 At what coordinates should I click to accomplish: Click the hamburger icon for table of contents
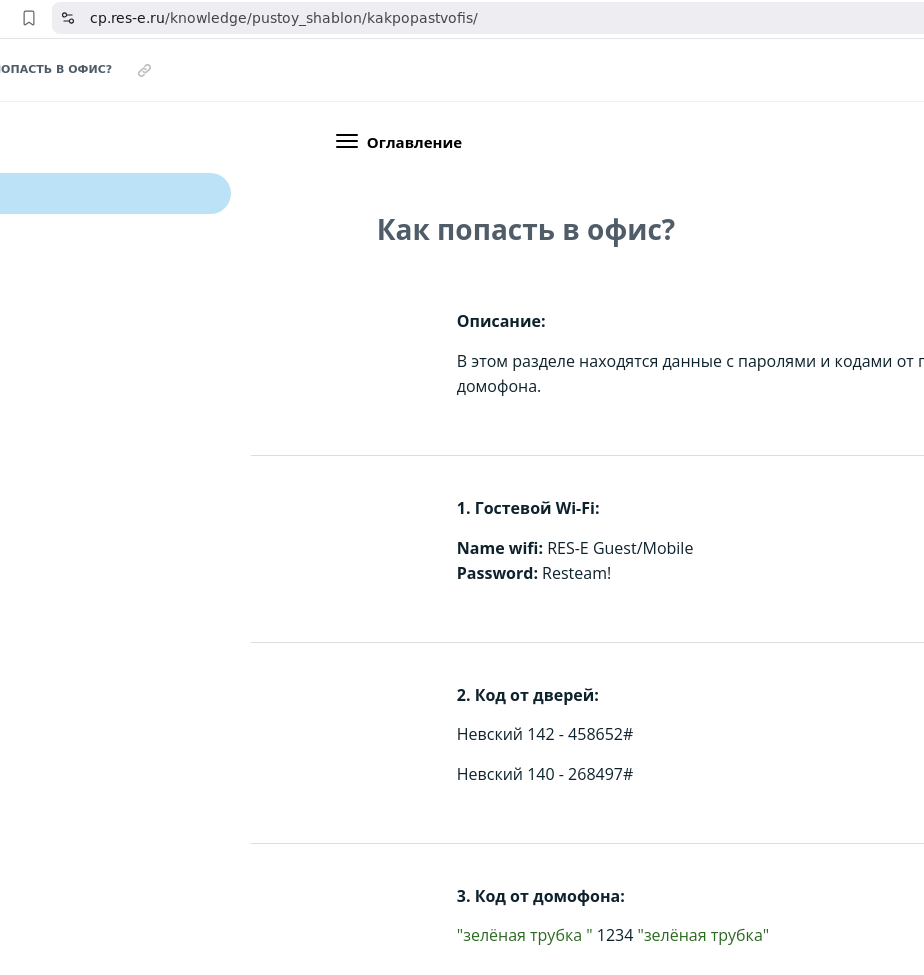[346, 142]
